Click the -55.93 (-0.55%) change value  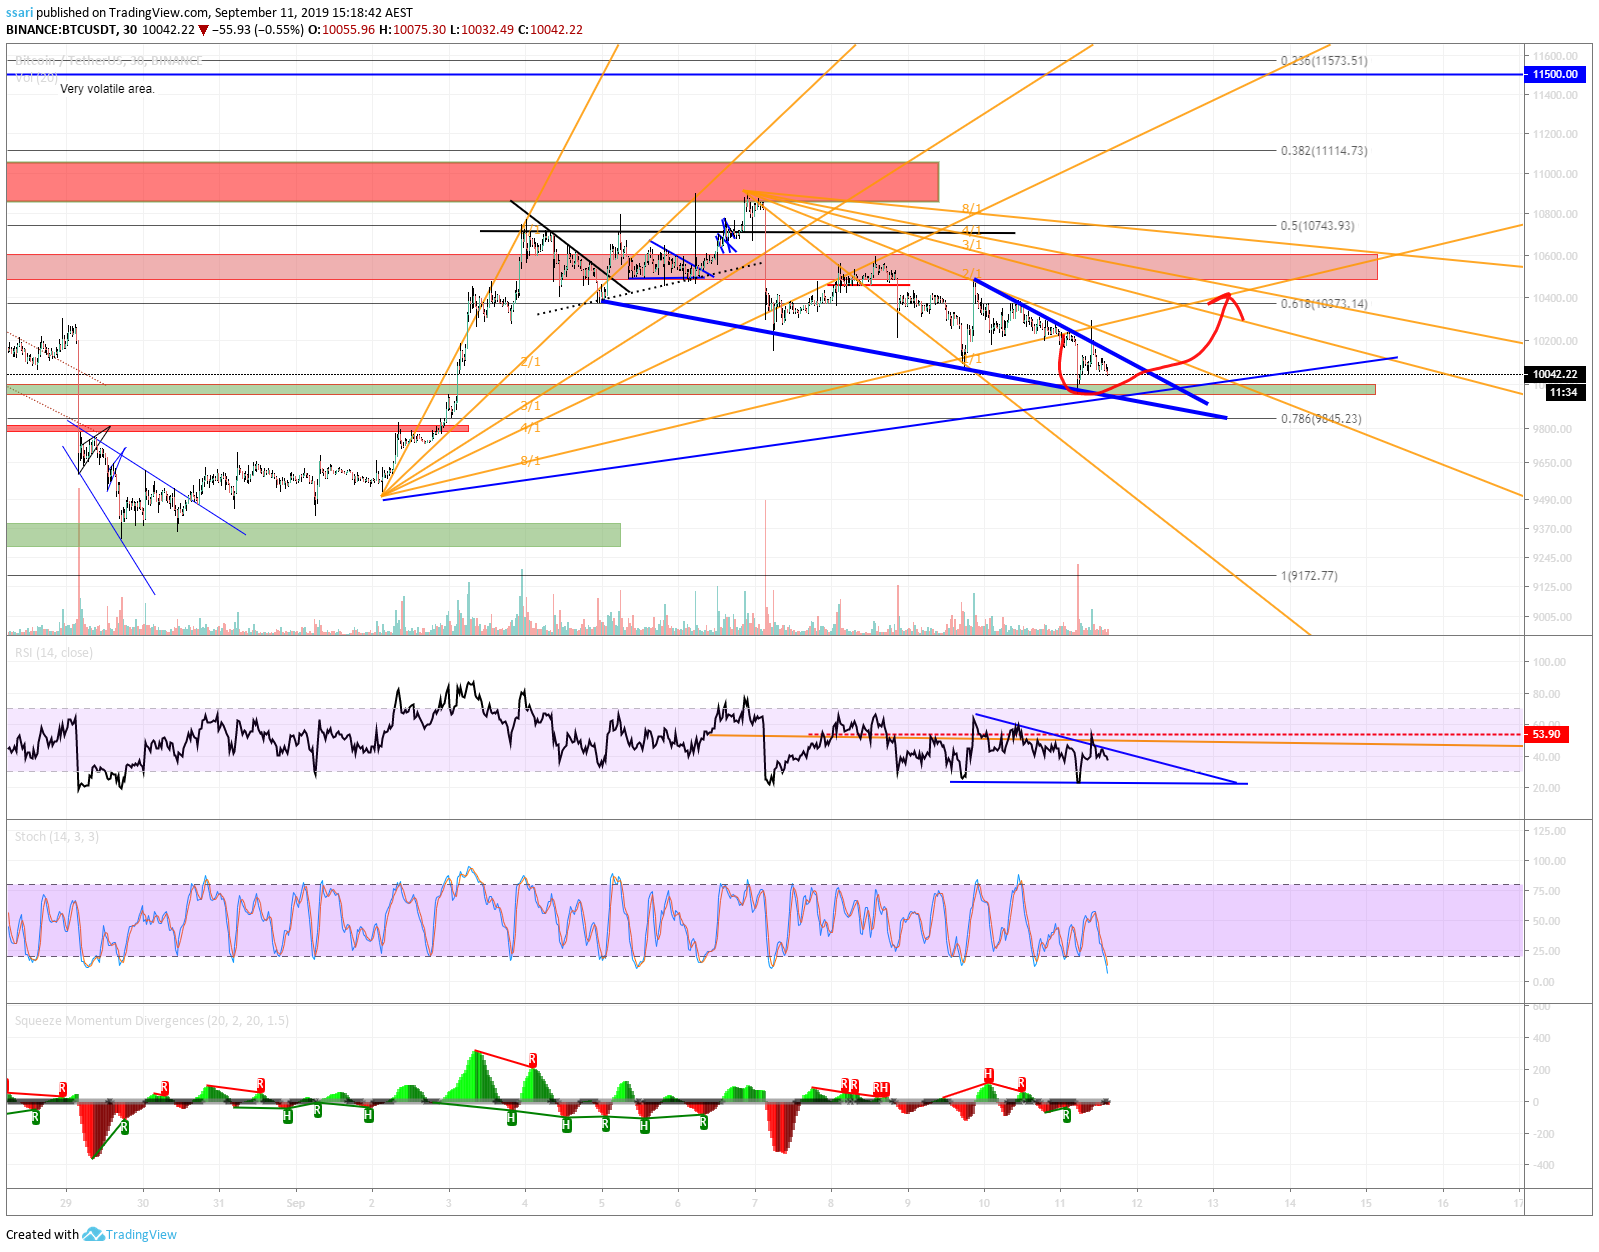[257, 29]
